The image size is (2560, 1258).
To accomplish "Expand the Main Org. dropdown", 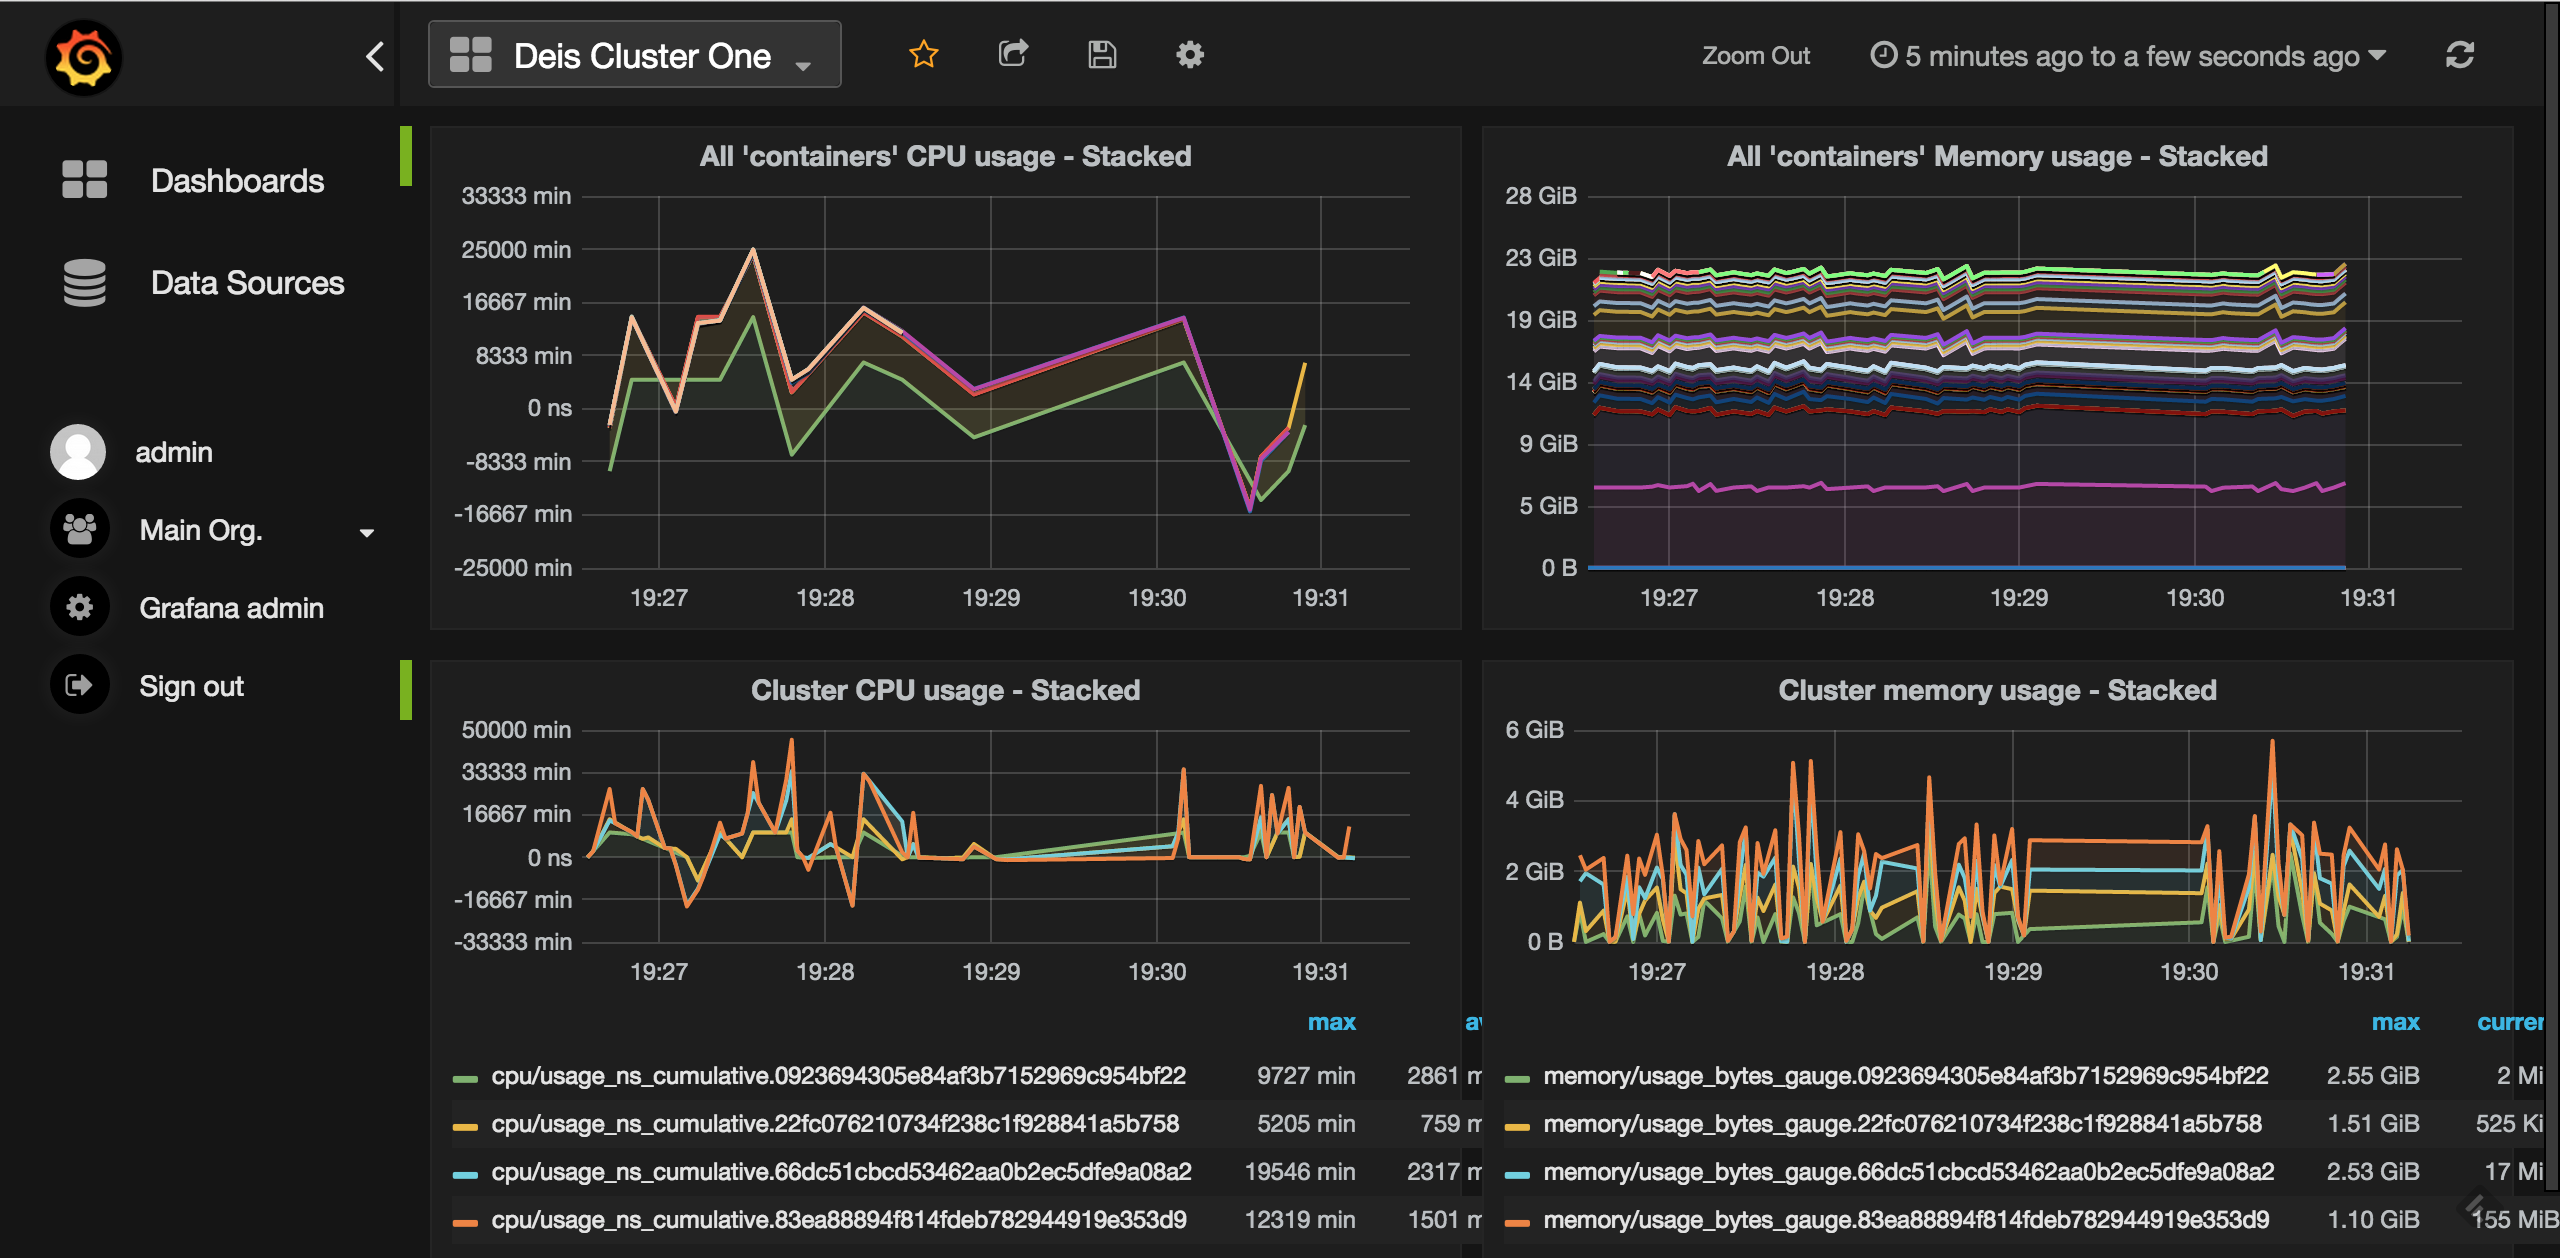I will pyautogui.click(x=366, y=533).
